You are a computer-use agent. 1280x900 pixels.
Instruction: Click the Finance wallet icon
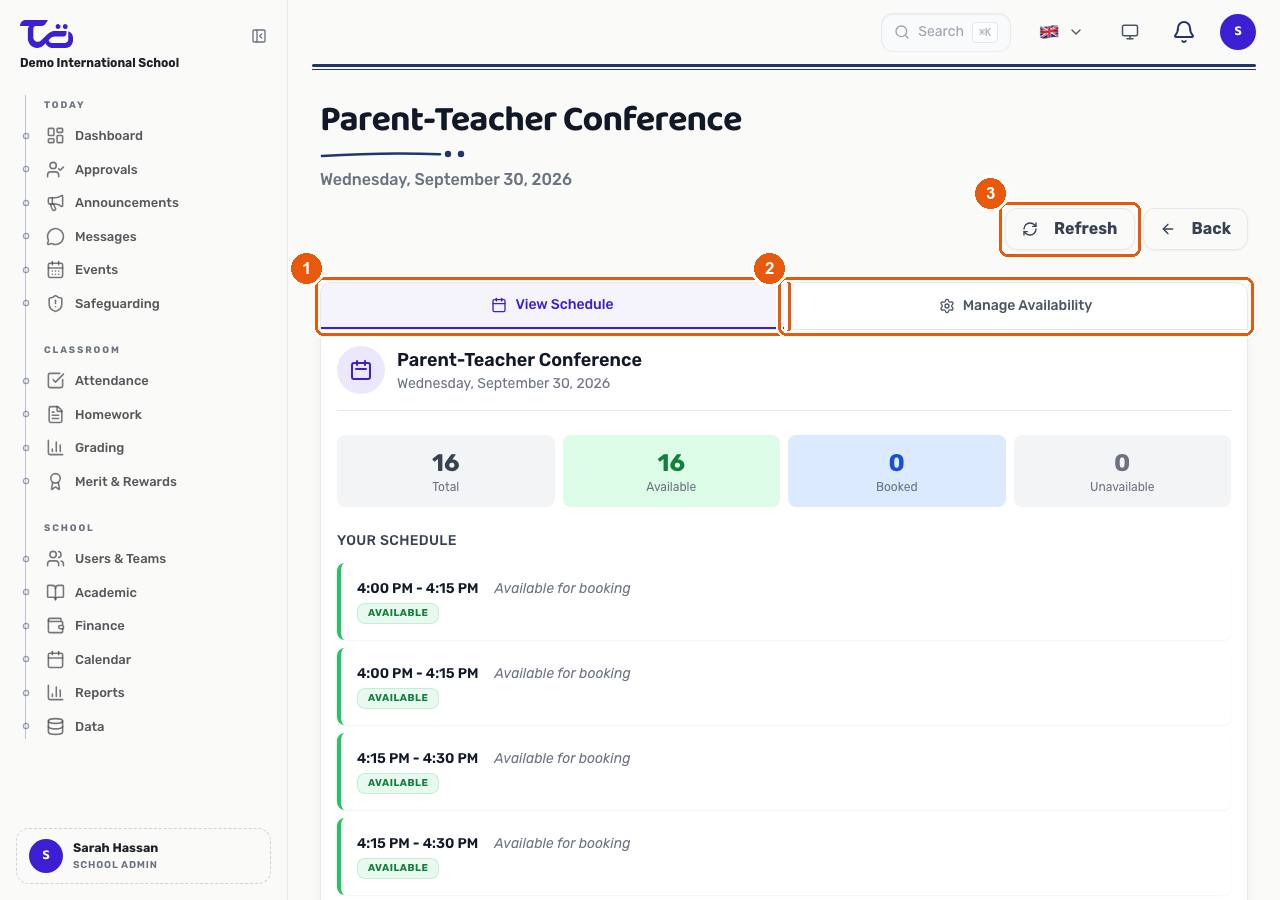tap(56, 626)
